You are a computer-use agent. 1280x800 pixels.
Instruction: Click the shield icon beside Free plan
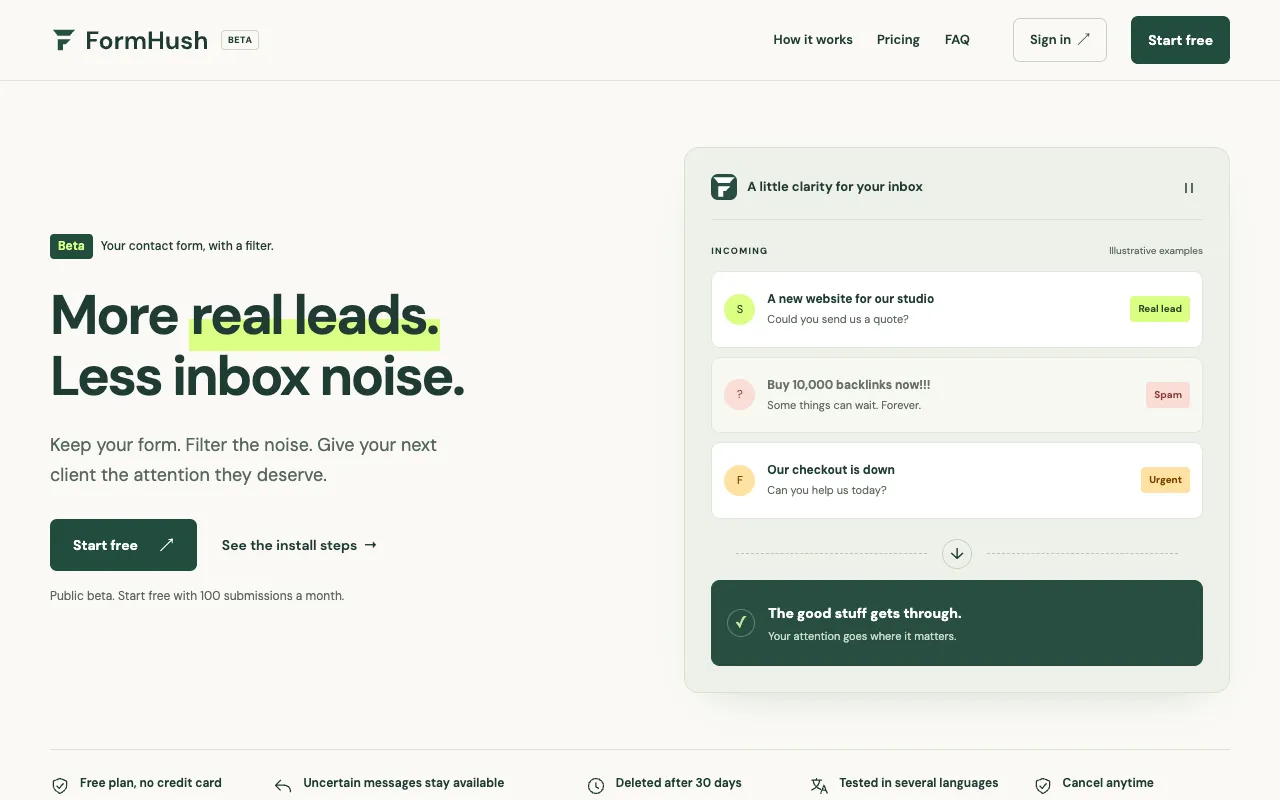[x=60, y=786]
